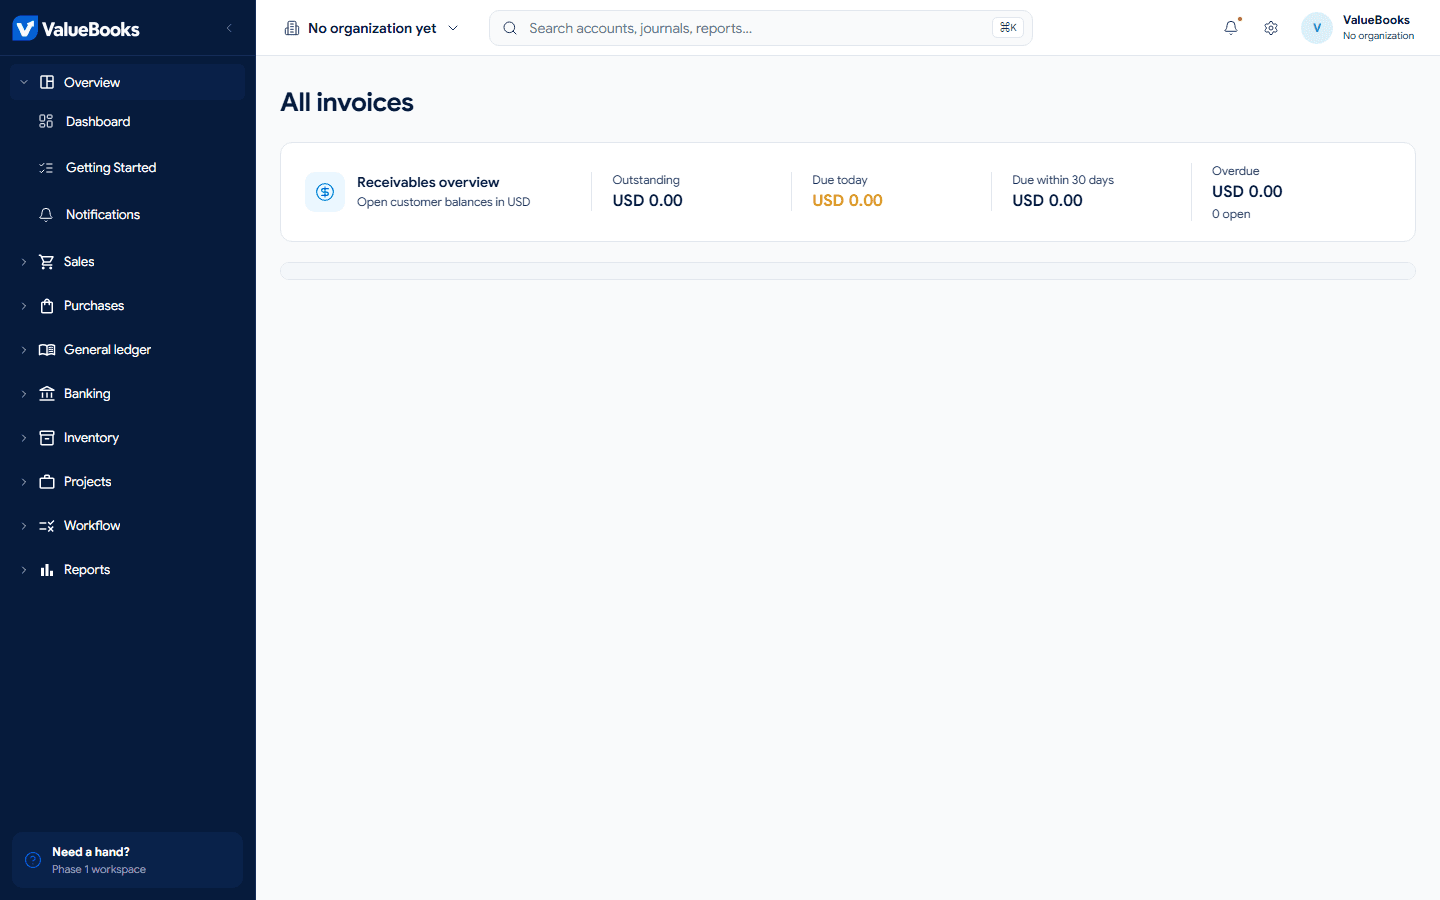The width and height of the screenshot is (1440, 900).
Task: Collapse the Overview section chevron
Action: pyautogui.click(x=24, y=82)
